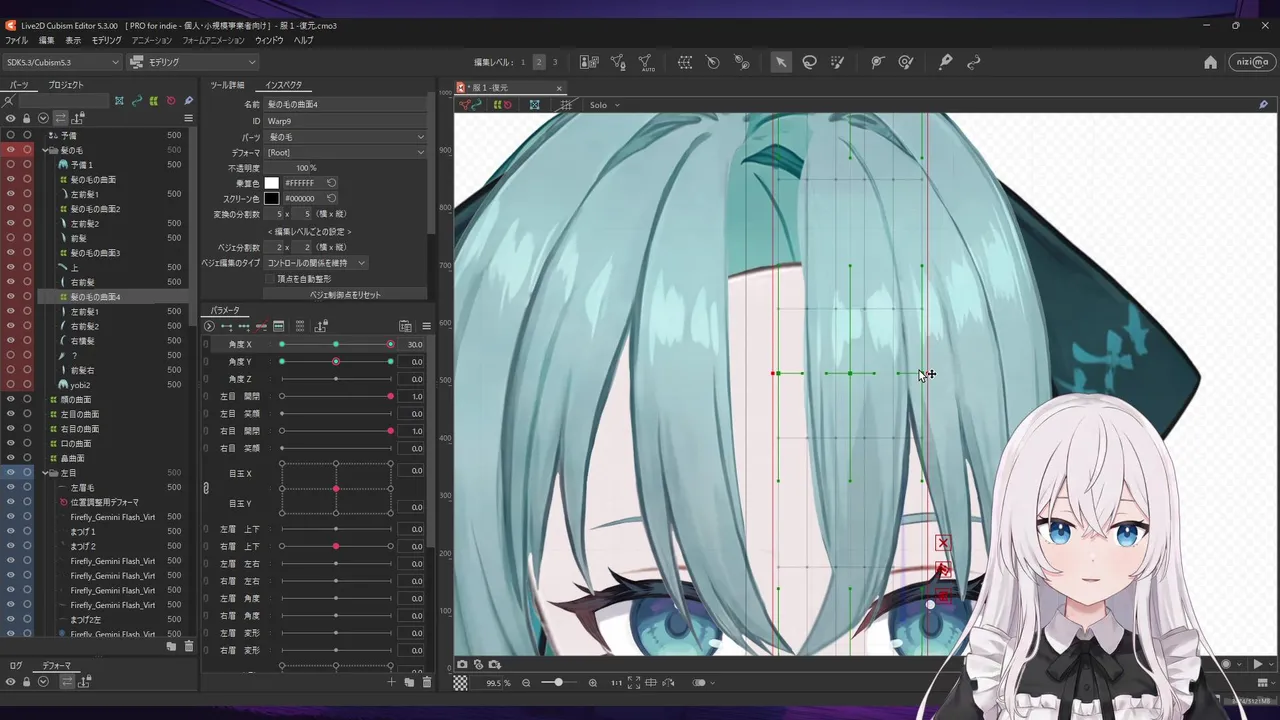
Task: Toggle visibility eye of 左目 folder
Action: tap(11, 473)
